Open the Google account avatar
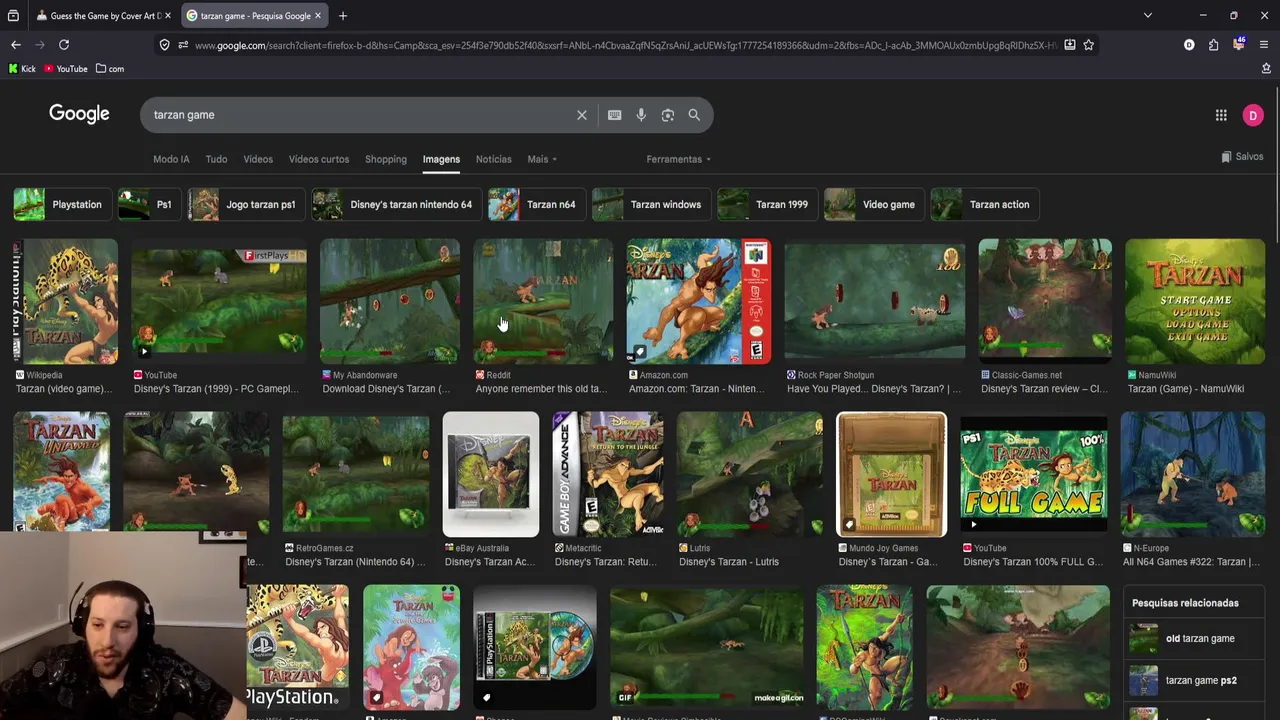Image resolution: width=1280 pixels, height=720 pixels. pyautogui.click(x=1253, y=115)
